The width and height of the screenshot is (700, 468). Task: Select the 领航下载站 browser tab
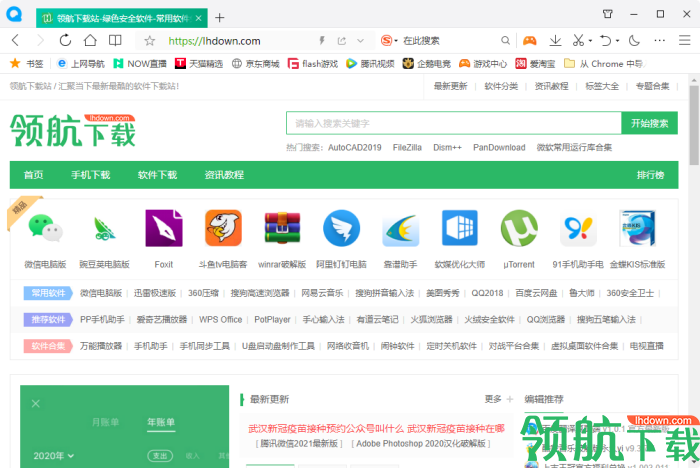(121, 18)
